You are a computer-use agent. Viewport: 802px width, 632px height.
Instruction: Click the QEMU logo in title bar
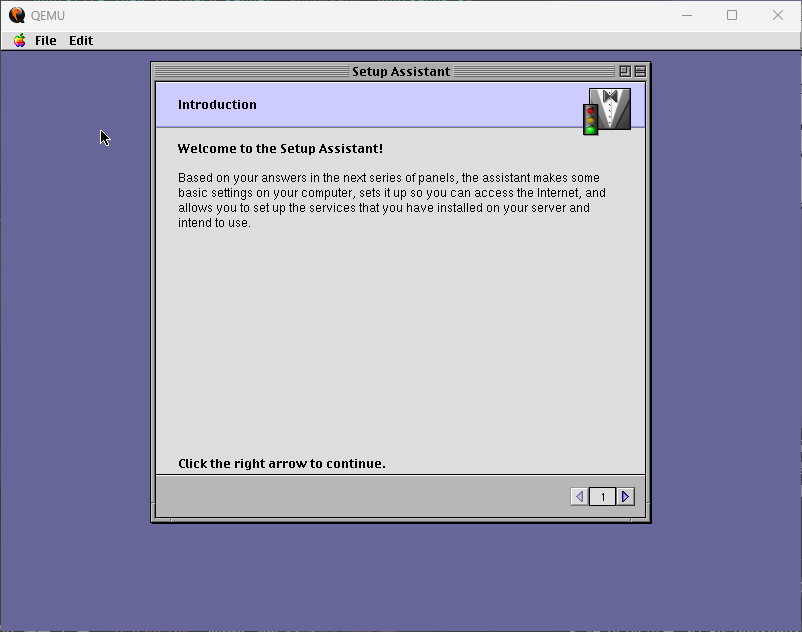17,15
